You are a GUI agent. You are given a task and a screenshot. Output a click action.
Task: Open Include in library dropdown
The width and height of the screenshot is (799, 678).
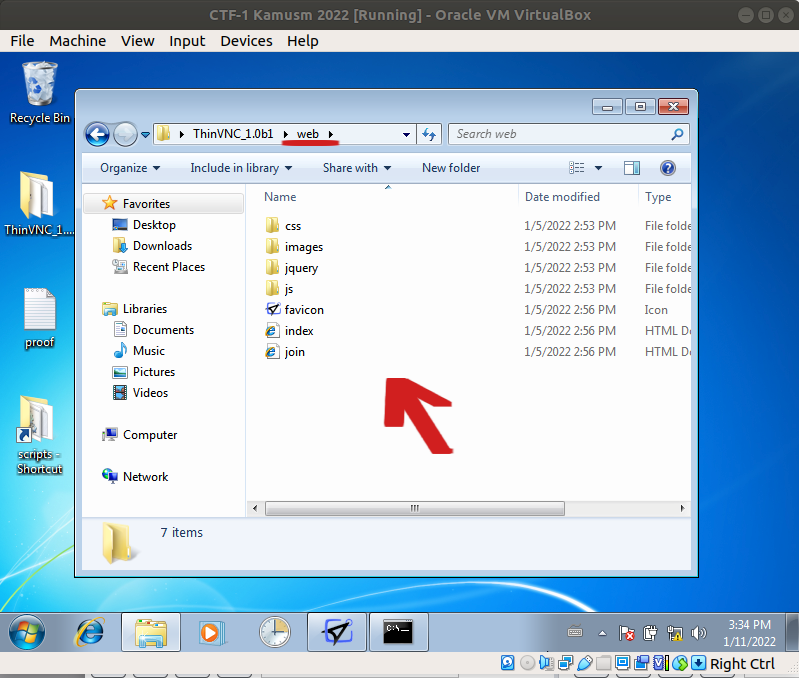[x=241, y=168]
